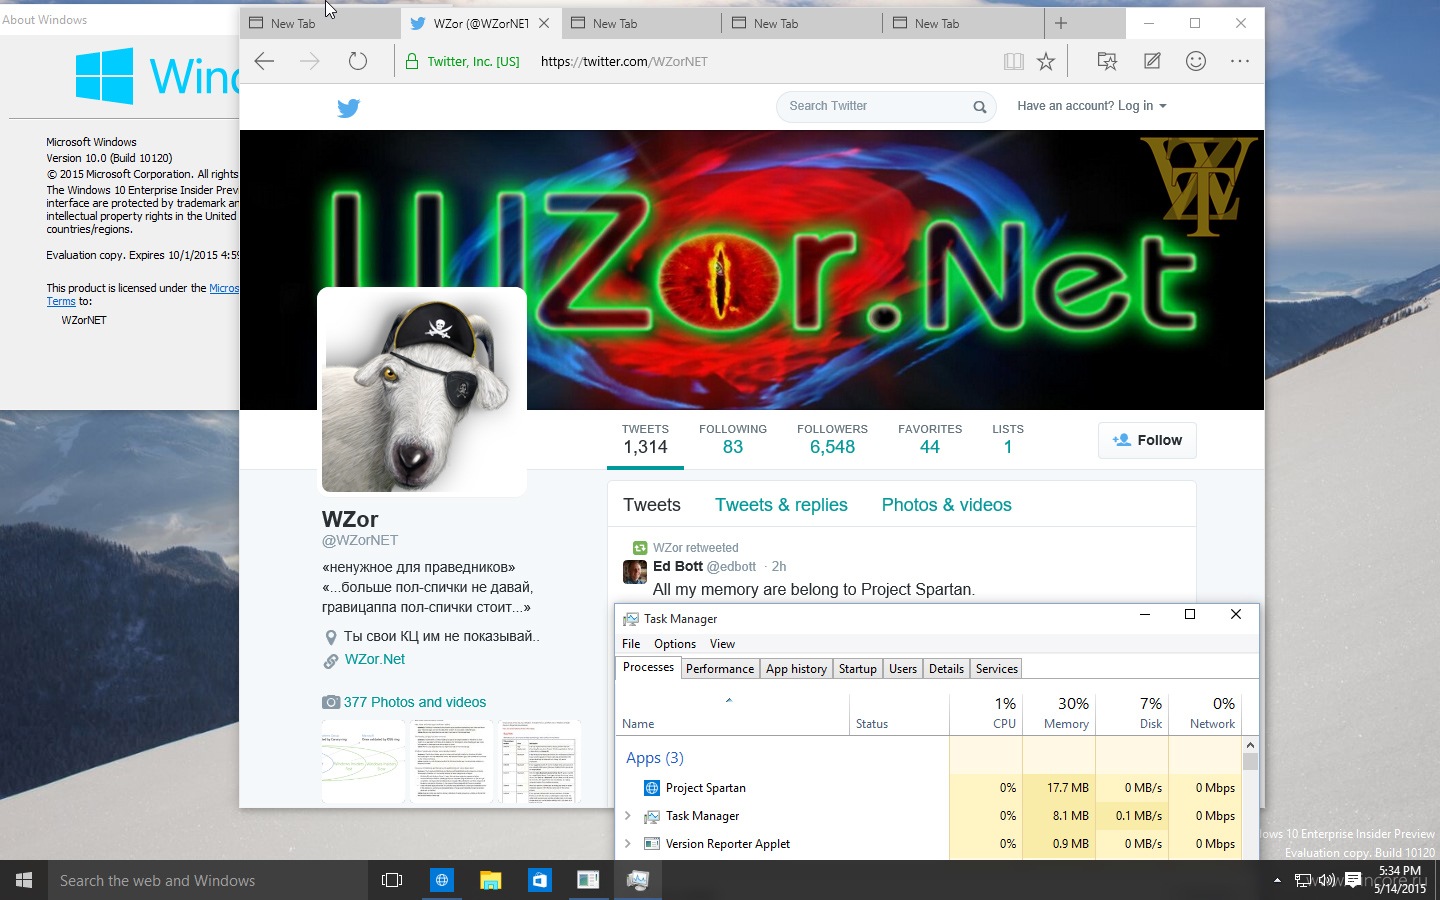Reload the Twitter page
Screen dimensions: 1440x900
pos(357,61)
